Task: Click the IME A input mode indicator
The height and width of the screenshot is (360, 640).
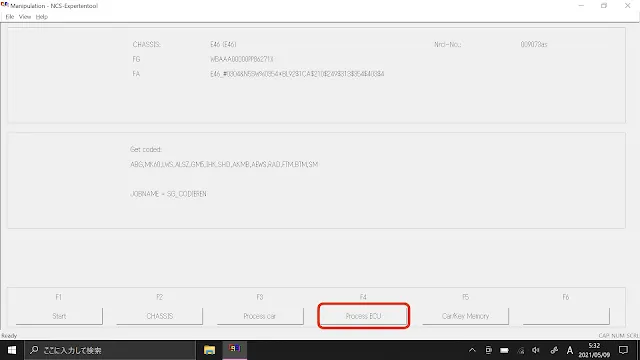Action: click(570, 350)
